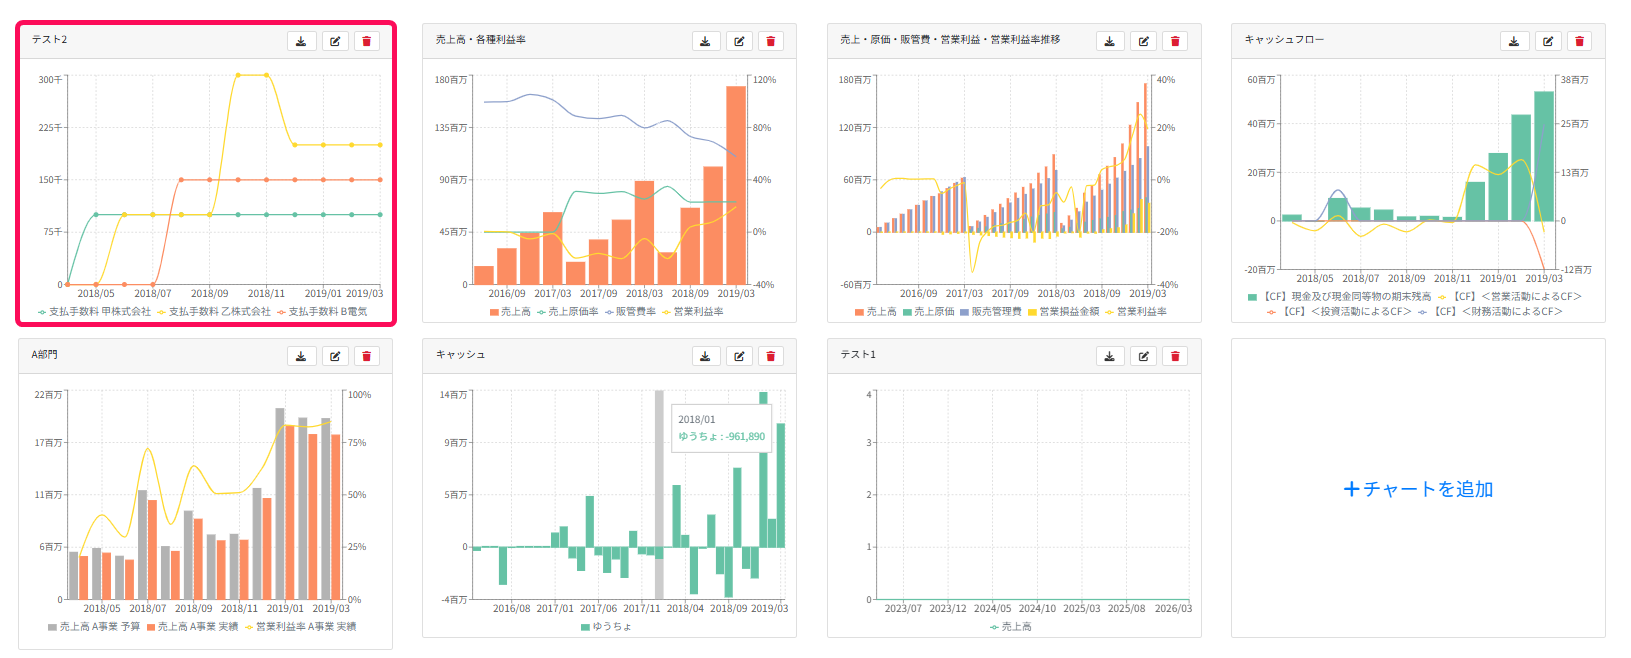Download the テスト2 chart
Image resolution: width=1631 pixels, height=658 pixels.
tap(301, 41)
